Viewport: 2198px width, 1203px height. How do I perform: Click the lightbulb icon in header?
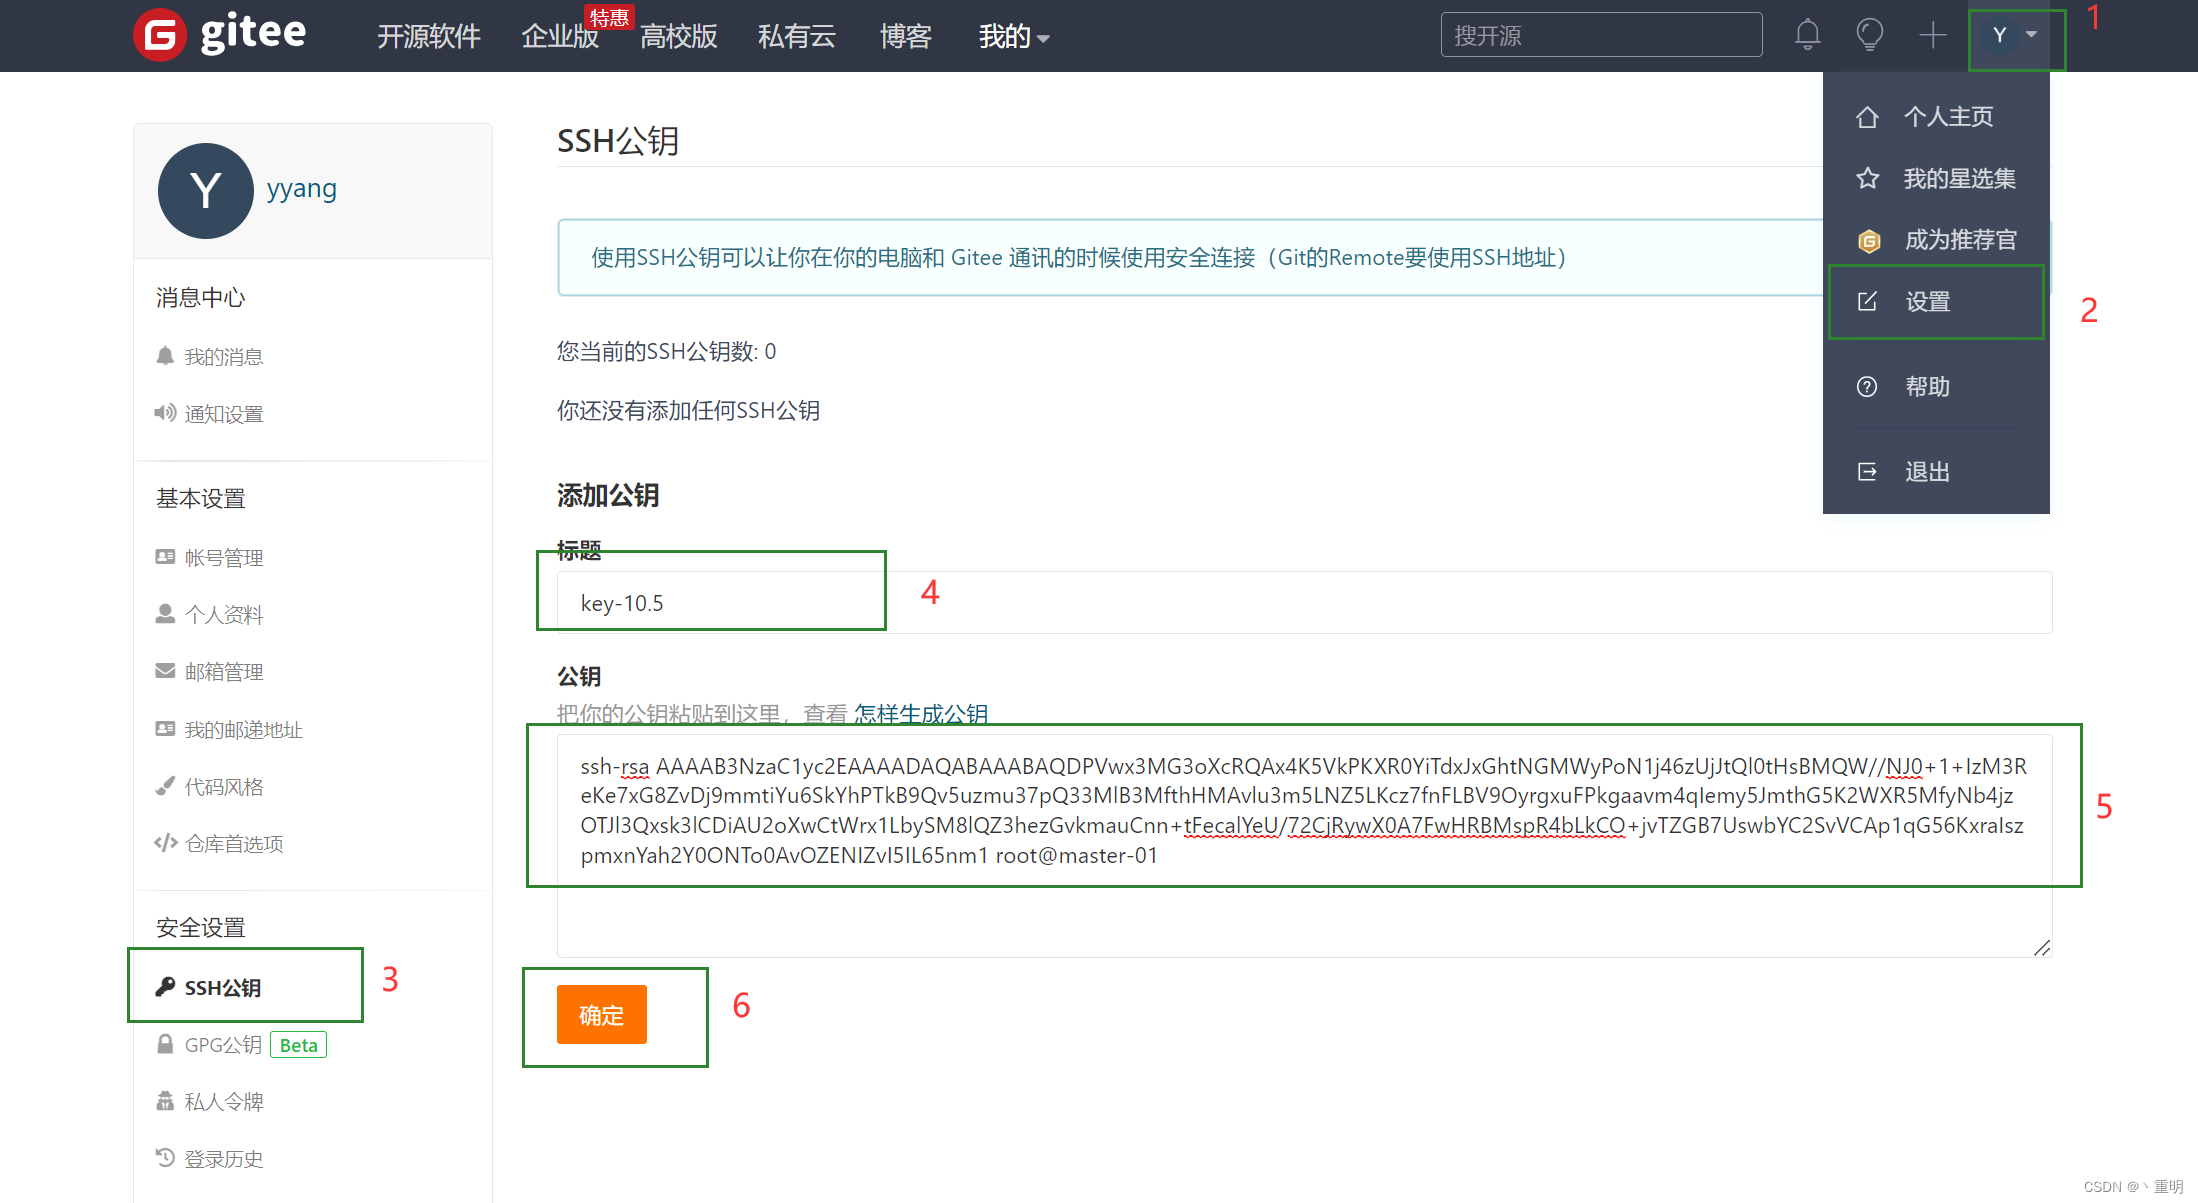tap(1869, 35)
